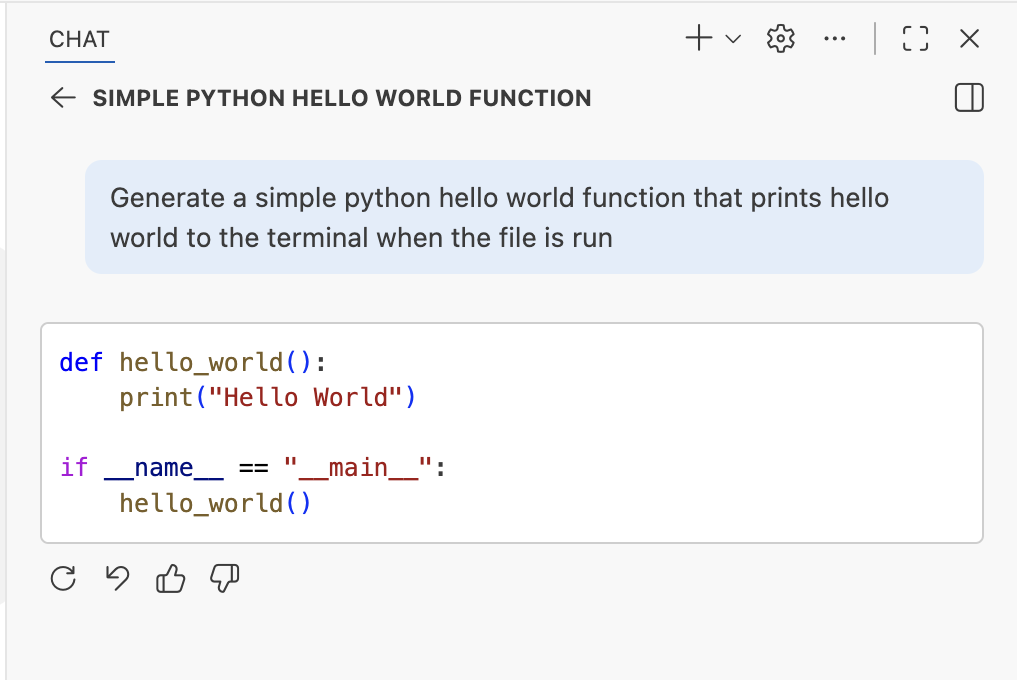Regenerate the Python code response
The width and height of the screenshot is (1017, 680).
pos(63,578)
